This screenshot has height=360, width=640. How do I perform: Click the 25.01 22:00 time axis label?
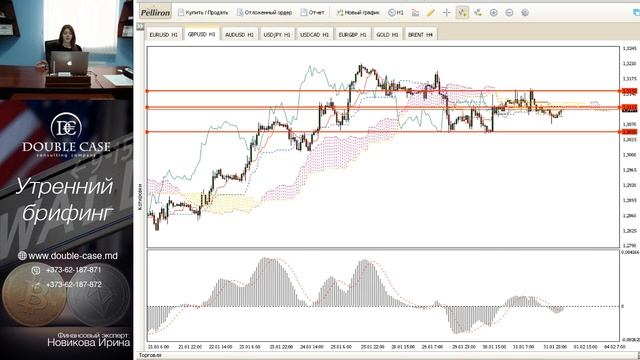[x=372, y=347]
